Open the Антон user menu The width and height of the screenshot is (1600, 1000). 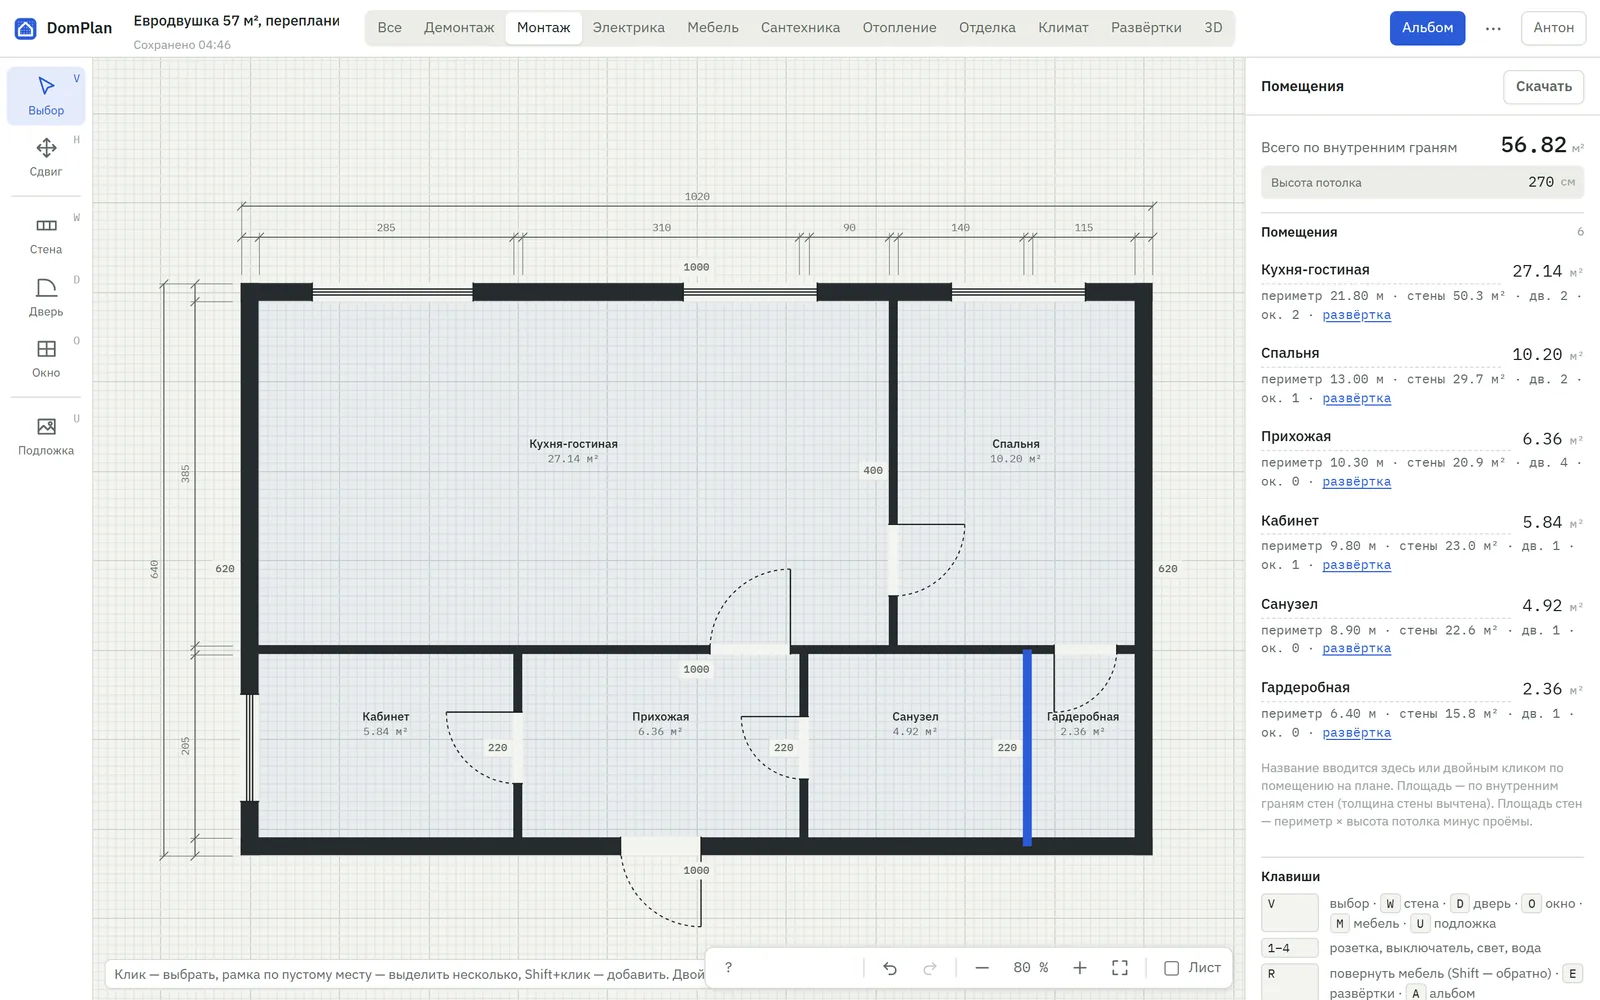coord(1553,28)
